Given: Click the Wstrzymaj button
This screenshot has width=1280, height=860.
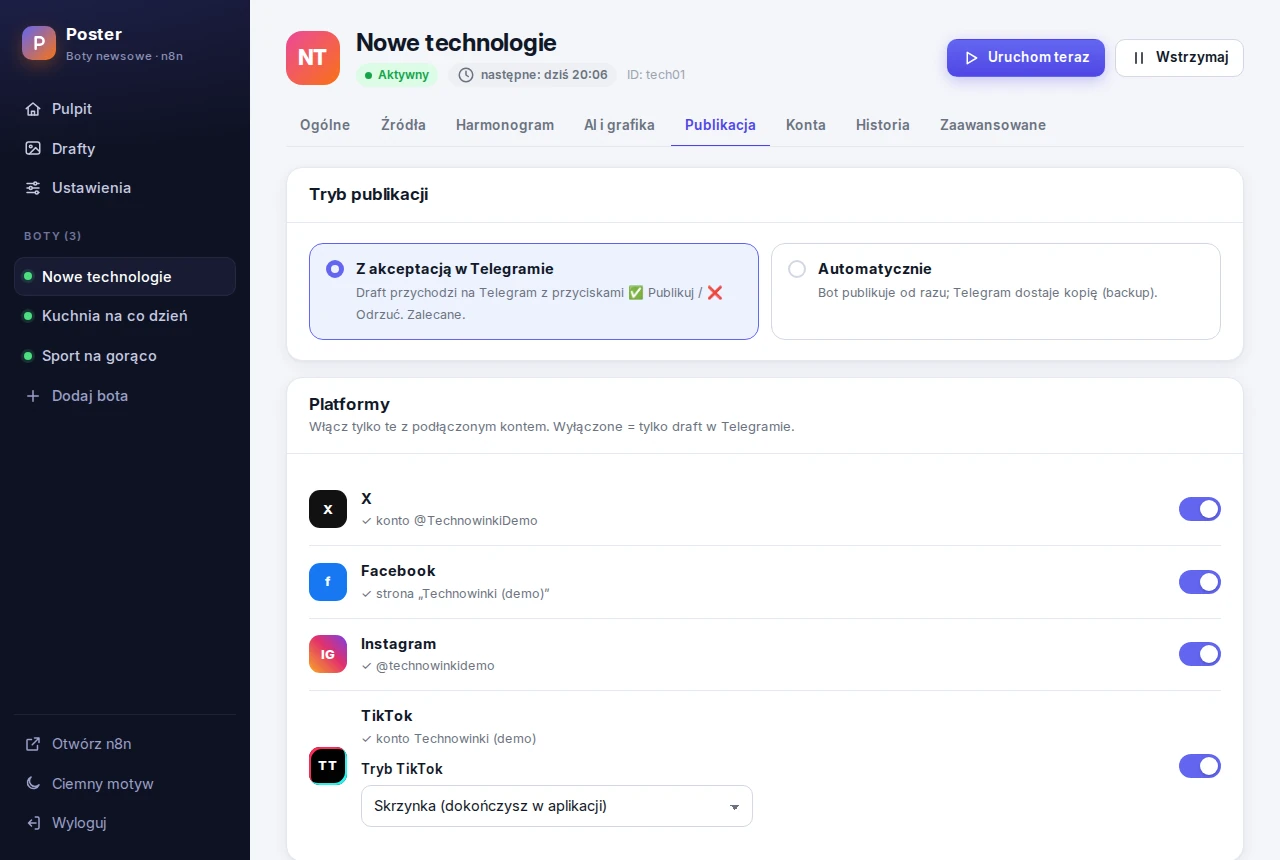Looking at the screenshot, I should (x=1179, y=58).
